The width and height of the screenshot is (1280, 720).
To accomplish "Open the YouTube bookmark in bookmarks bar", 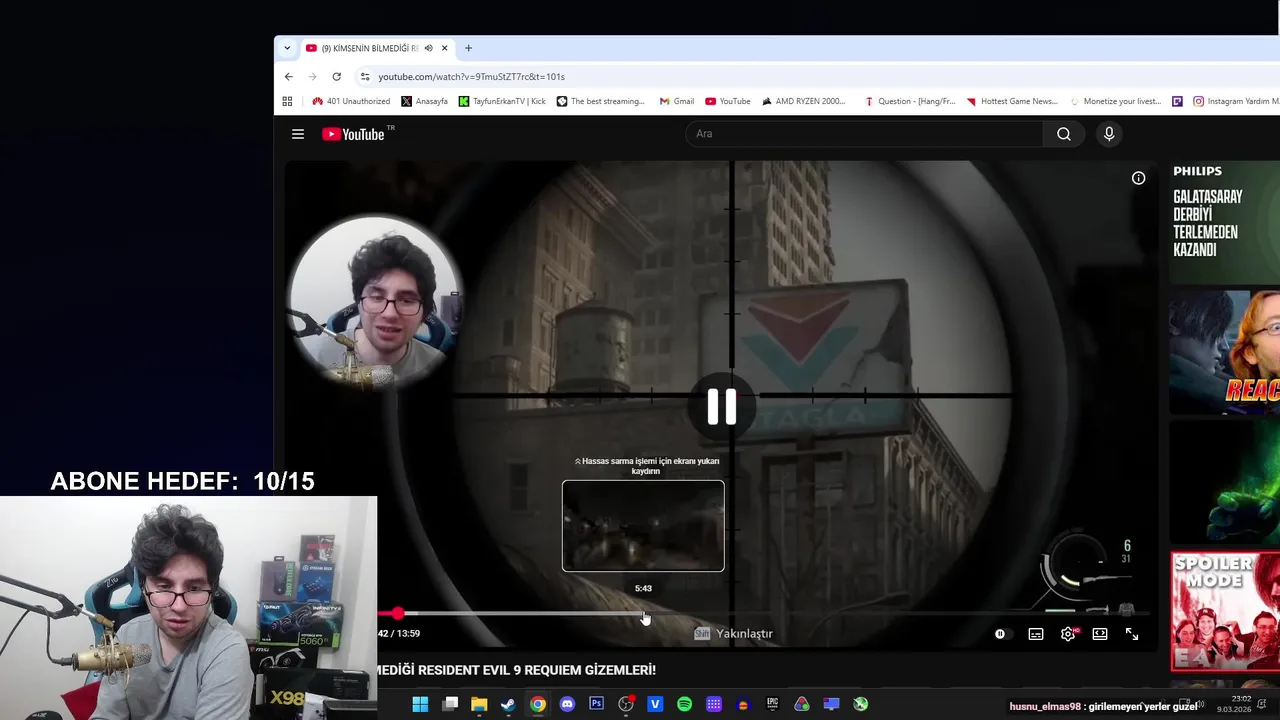I will click(x=727, y=101).
